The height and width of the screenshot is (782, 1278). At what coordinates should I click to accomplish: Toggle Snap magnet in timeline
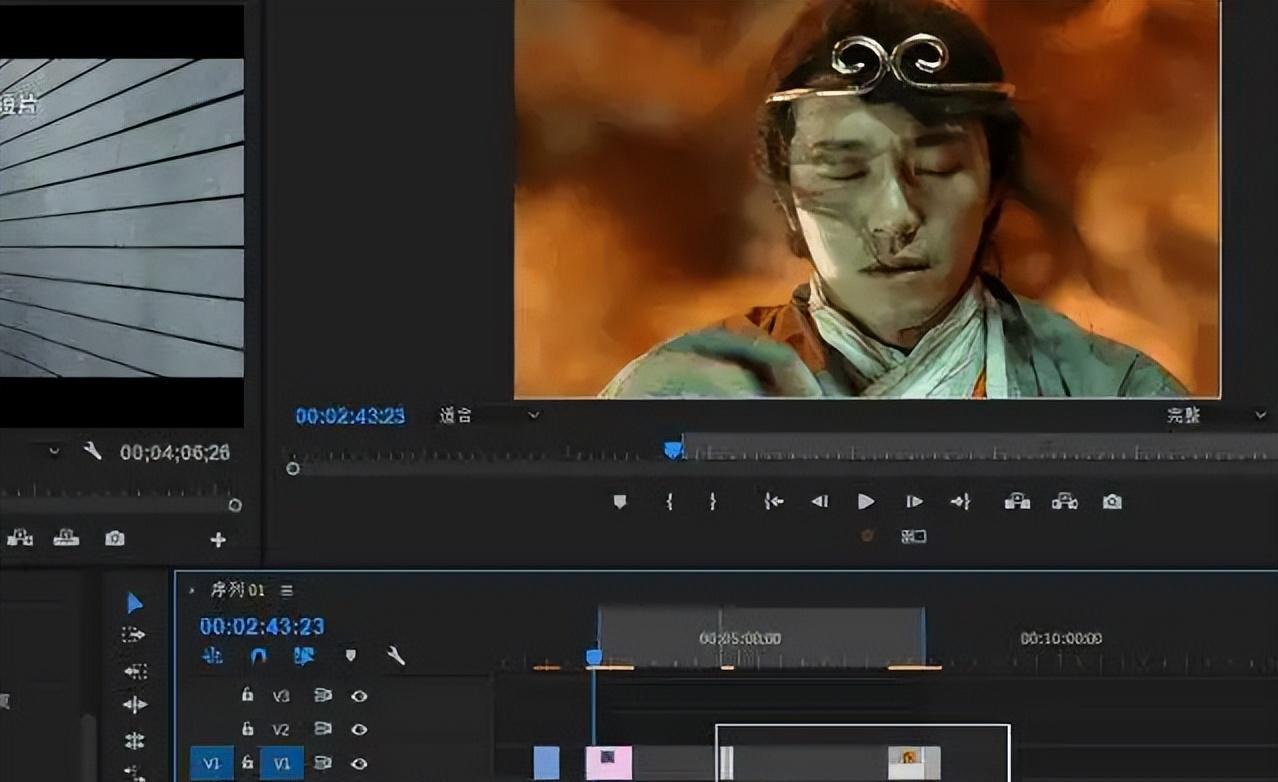point(258,656)
